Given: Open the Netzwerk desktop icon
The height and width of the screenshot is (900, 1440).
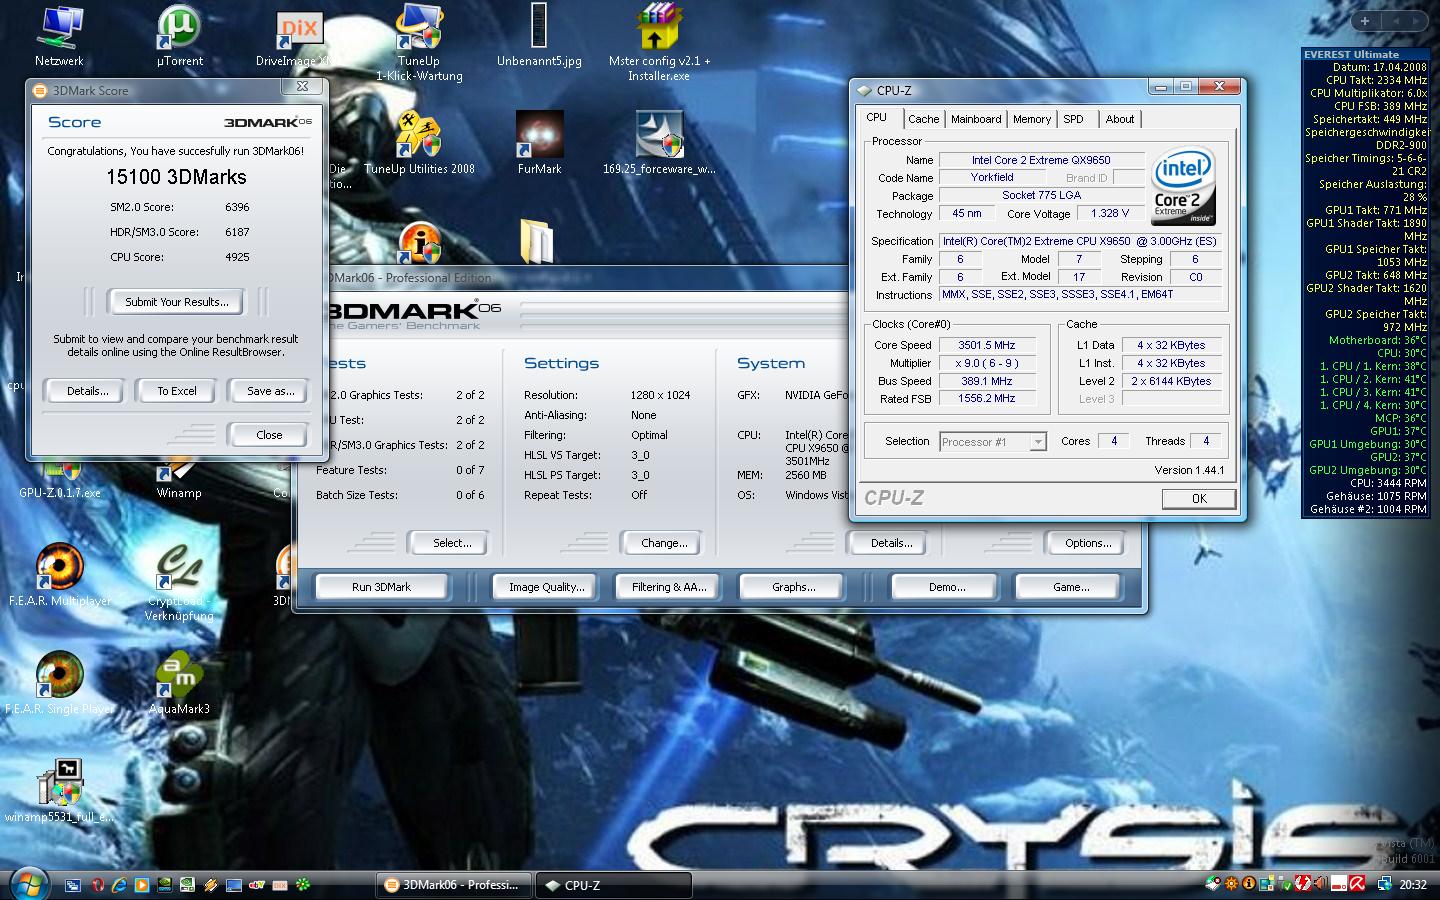Looking at the screenshot, I should [x=59, y=35].
